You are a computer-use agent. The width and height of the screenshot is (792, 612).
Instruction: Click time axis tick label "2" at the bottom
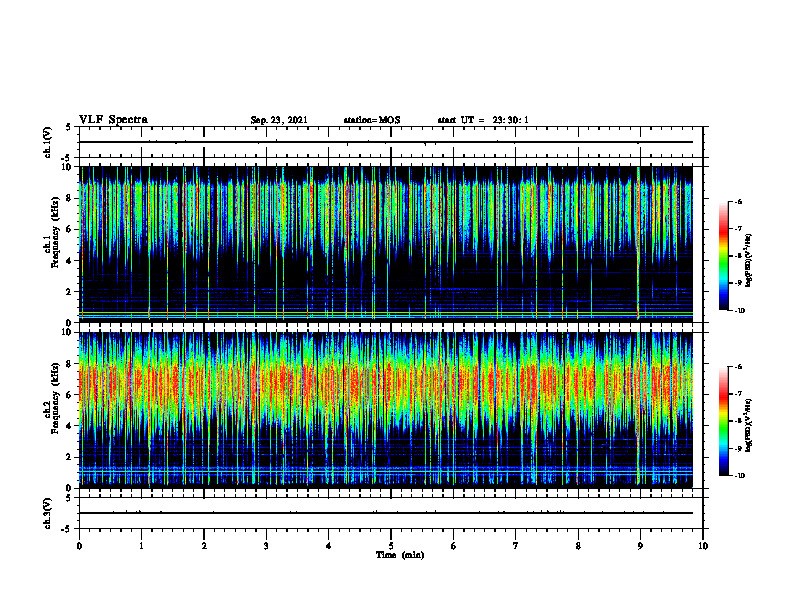tap(204, 546)
